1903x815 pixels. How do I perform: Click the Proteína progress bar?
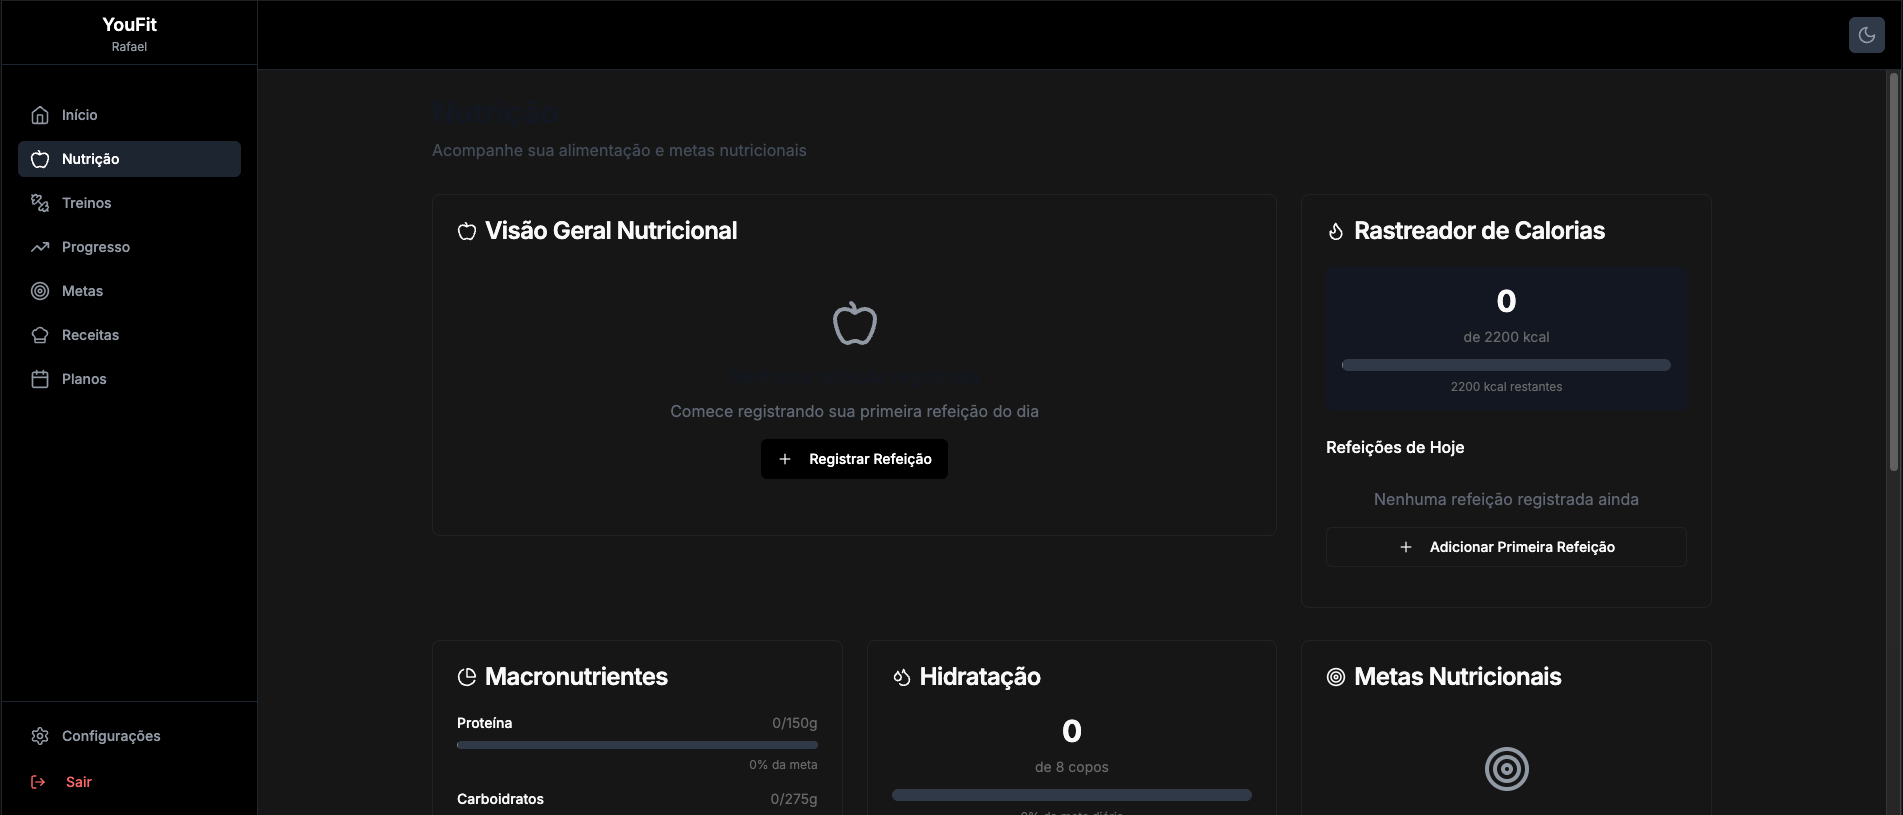coord(637,745)
